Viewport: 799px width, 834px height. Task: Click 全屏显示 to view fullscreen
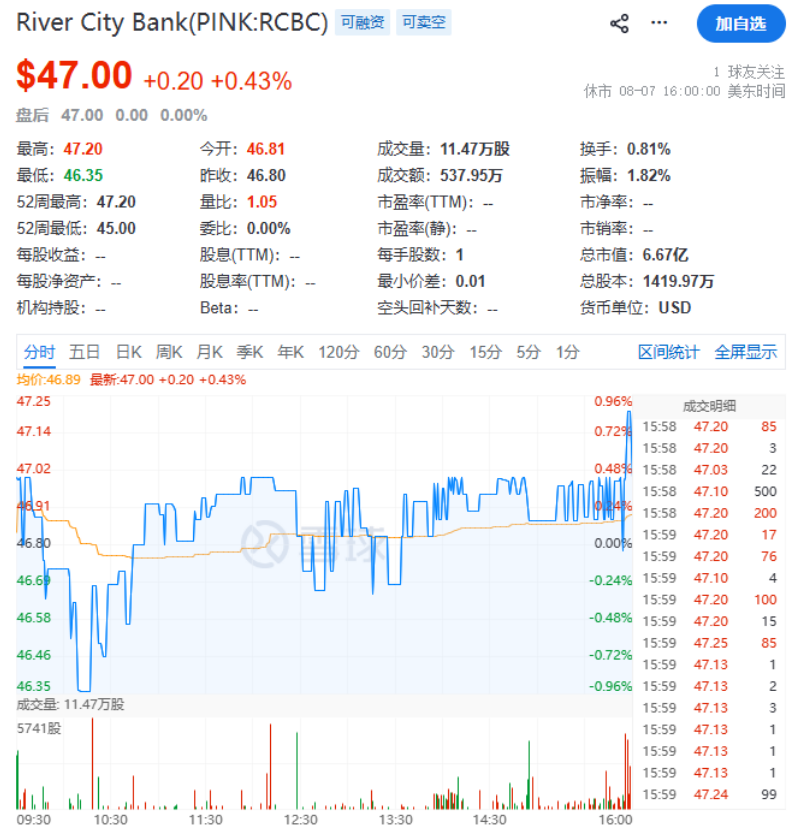click(x=745, y=352)
